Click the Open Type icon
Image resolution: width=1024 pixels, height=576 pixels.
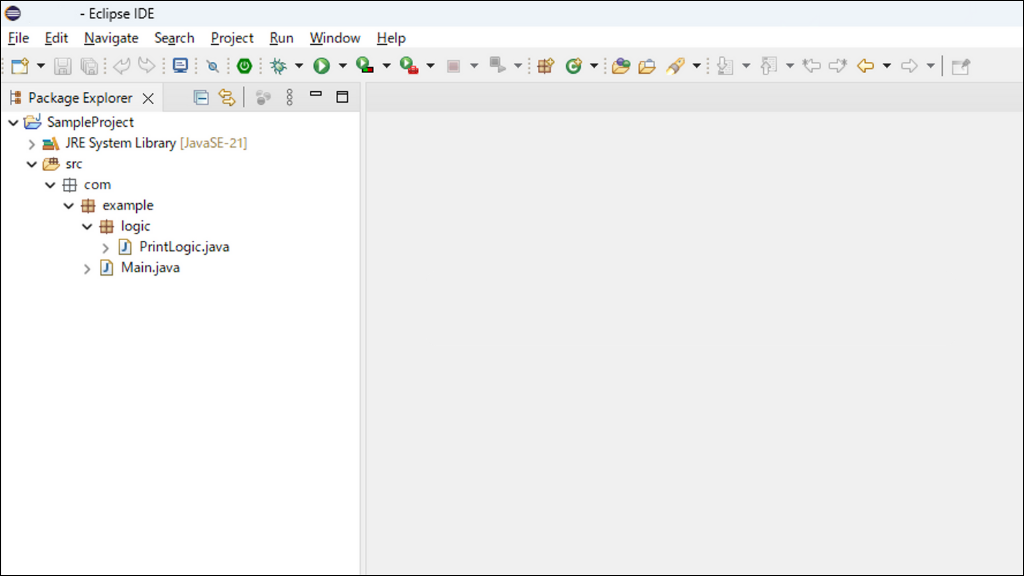pos(621,66)
